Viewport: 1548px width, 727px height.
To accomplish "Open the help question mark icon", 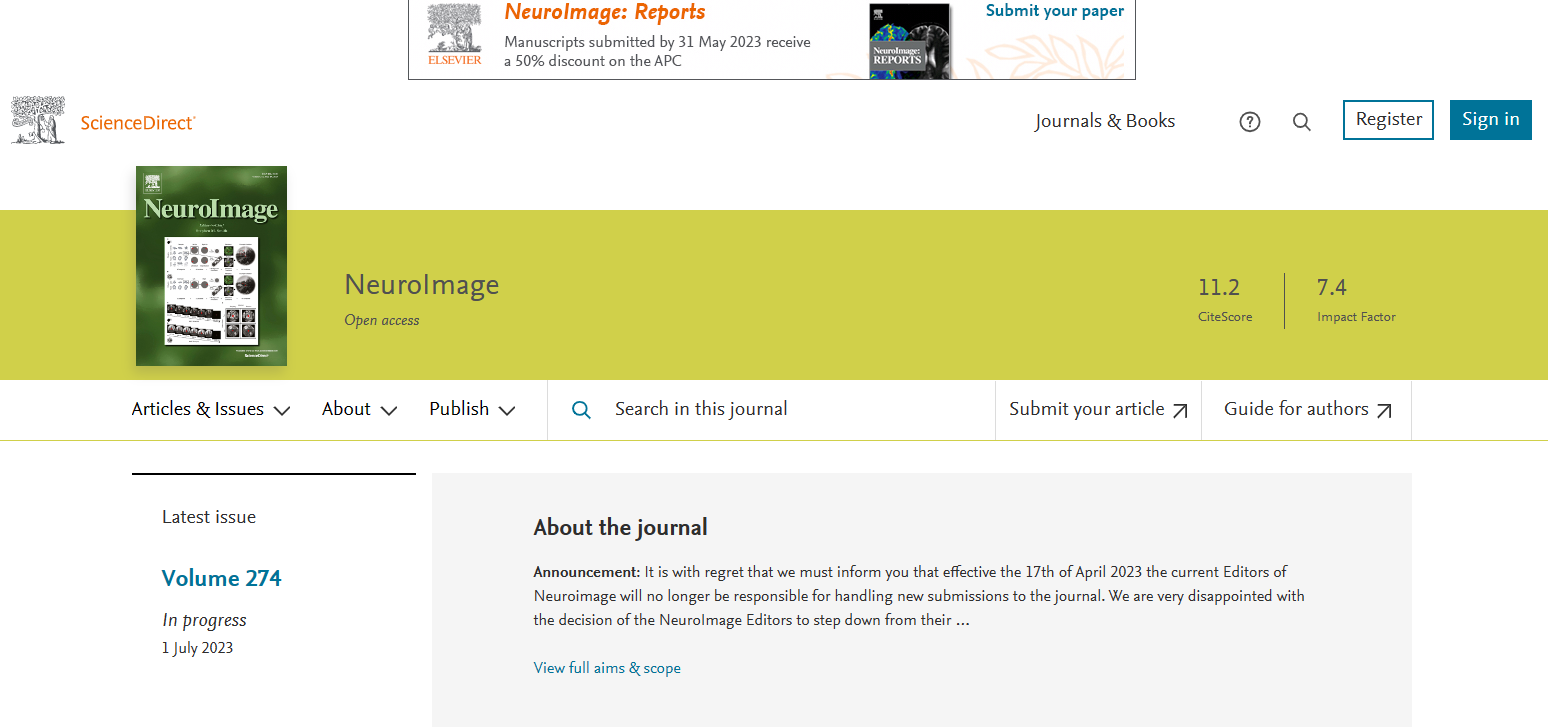I will tap(1250, 122).
